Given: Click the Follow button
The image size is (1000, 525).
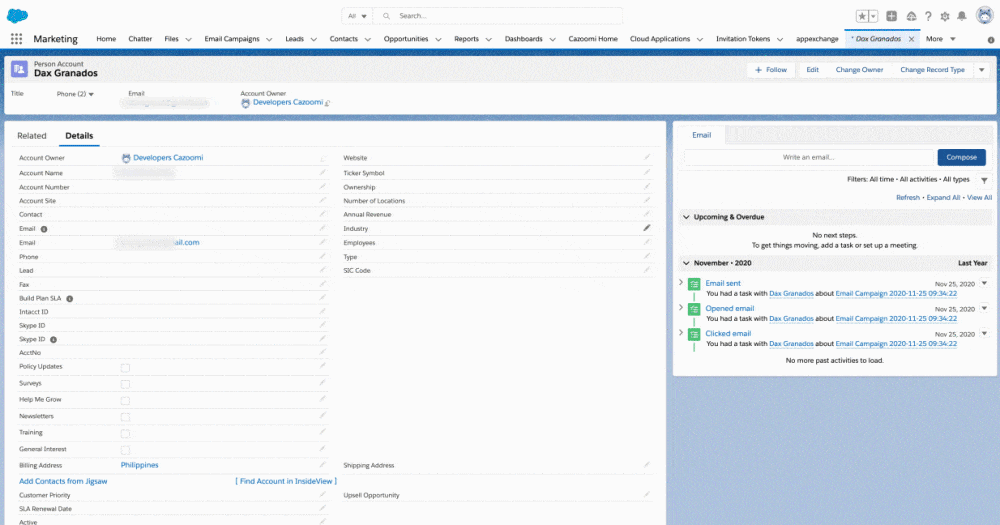Looking at the screenshot, I should point(770,70).
